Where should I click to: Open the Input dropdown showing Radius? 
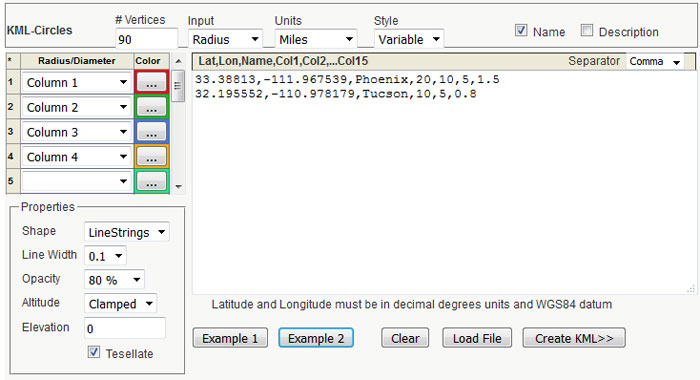[x=225, y=39]
